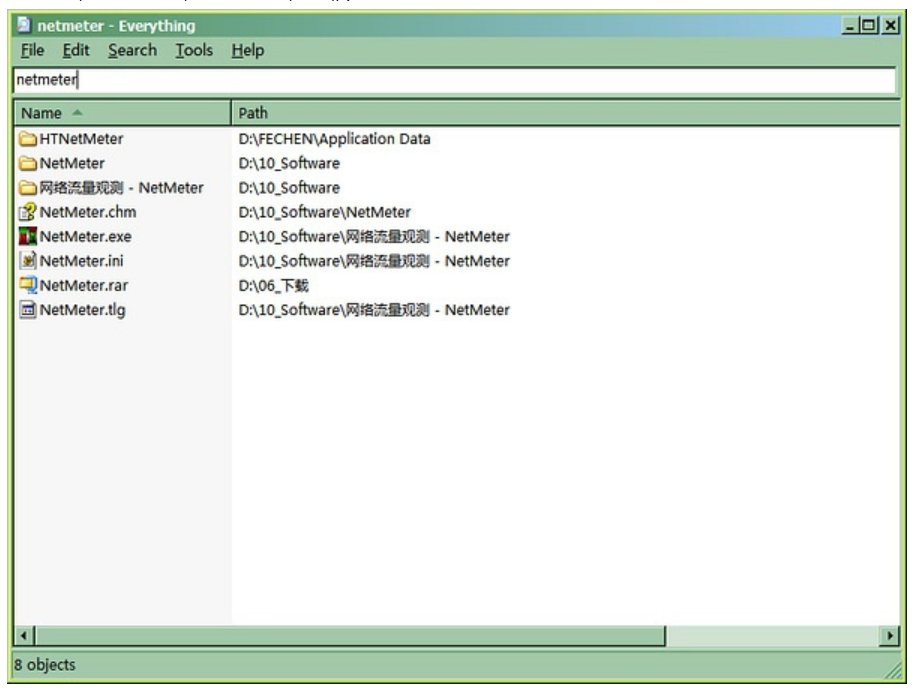Image resolution: width=920 pixels, height=698 pixels.
Task: Close the Everything window
Action: (891, 25)
